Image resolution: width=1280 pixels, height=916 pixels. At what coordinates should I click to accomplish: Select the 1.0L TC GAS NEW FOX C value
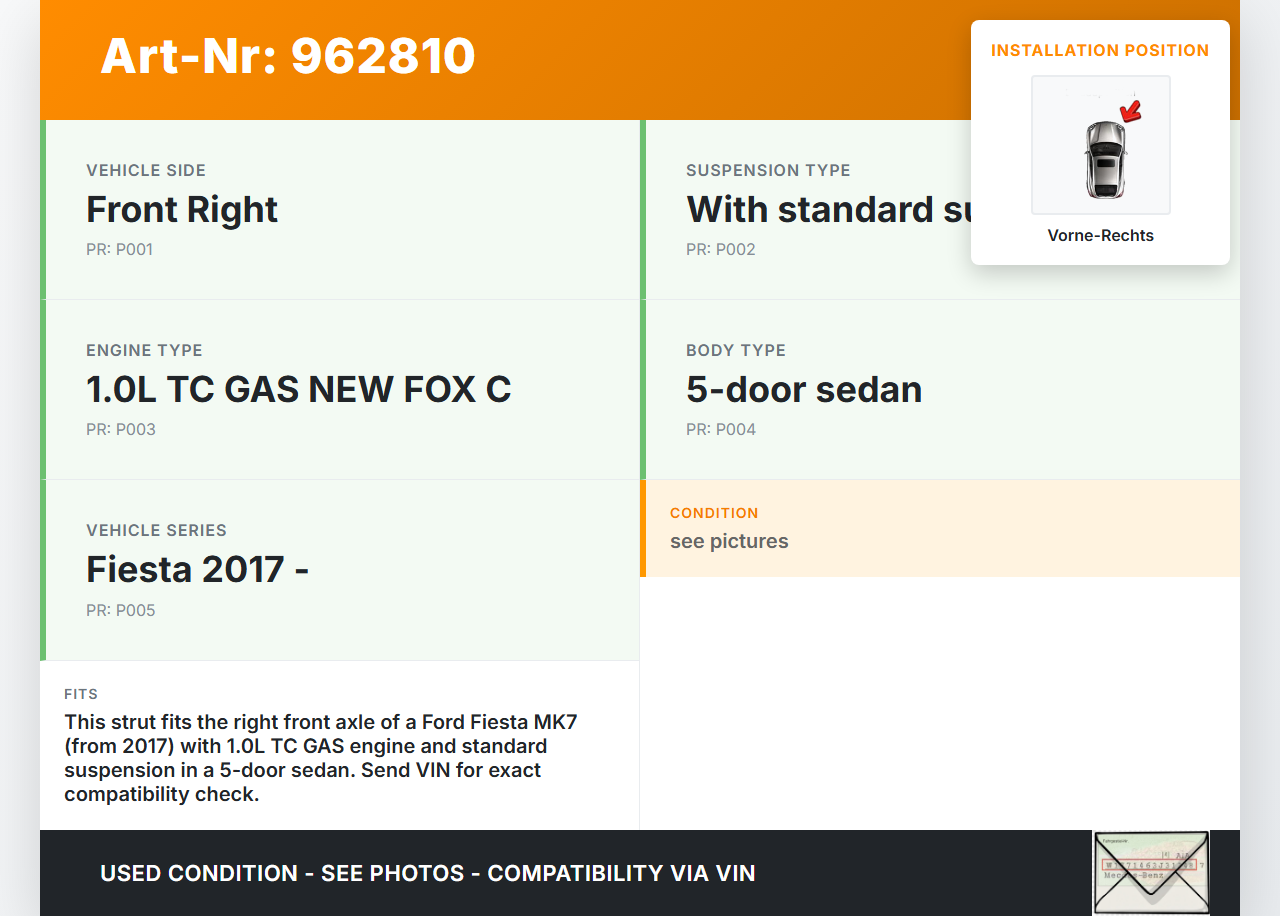pos(298,390)
